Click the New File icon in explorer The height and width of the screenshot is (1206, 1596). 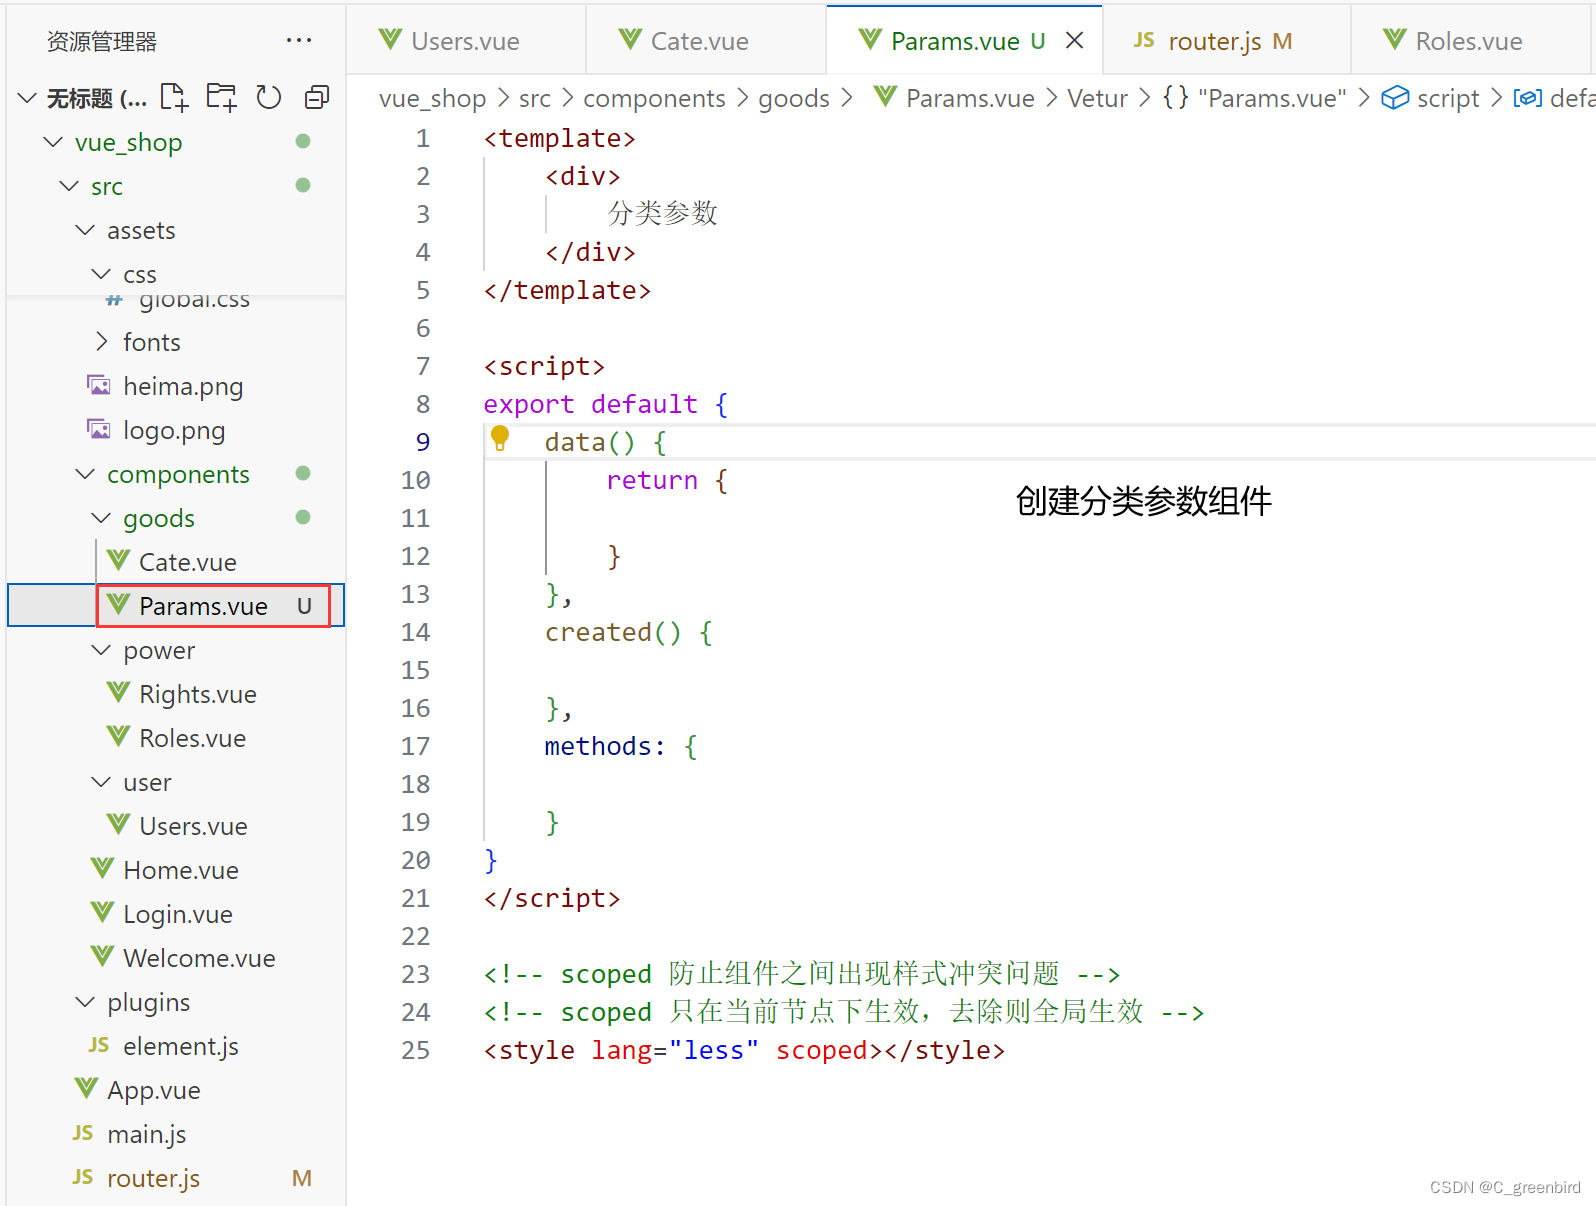click(174, 97)
